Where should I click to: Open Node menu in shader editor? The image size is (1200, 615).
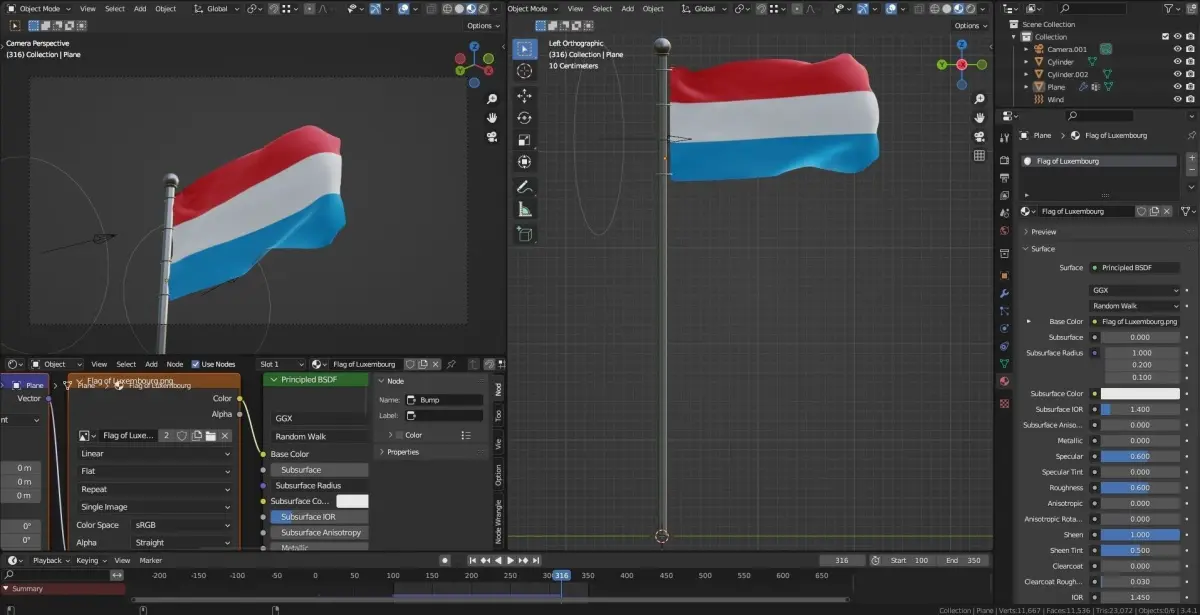click(x=175, y=364)
